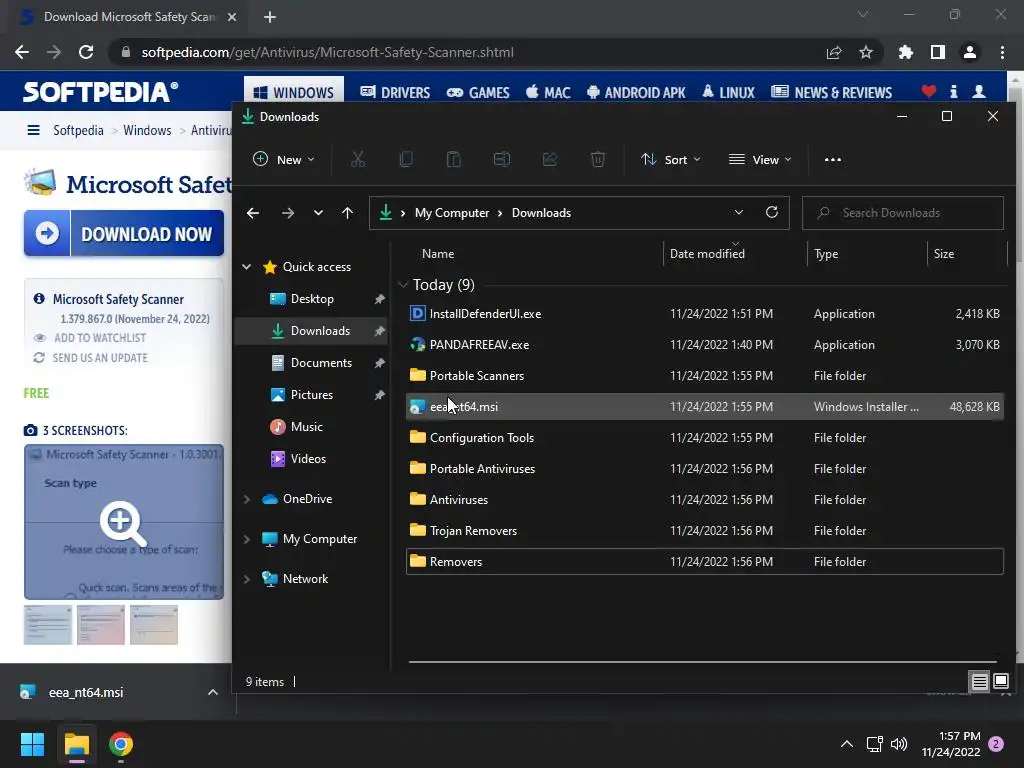Open the ANDROID APK tab
This screenshot has height=768, width=1024.
coord(636,92)
